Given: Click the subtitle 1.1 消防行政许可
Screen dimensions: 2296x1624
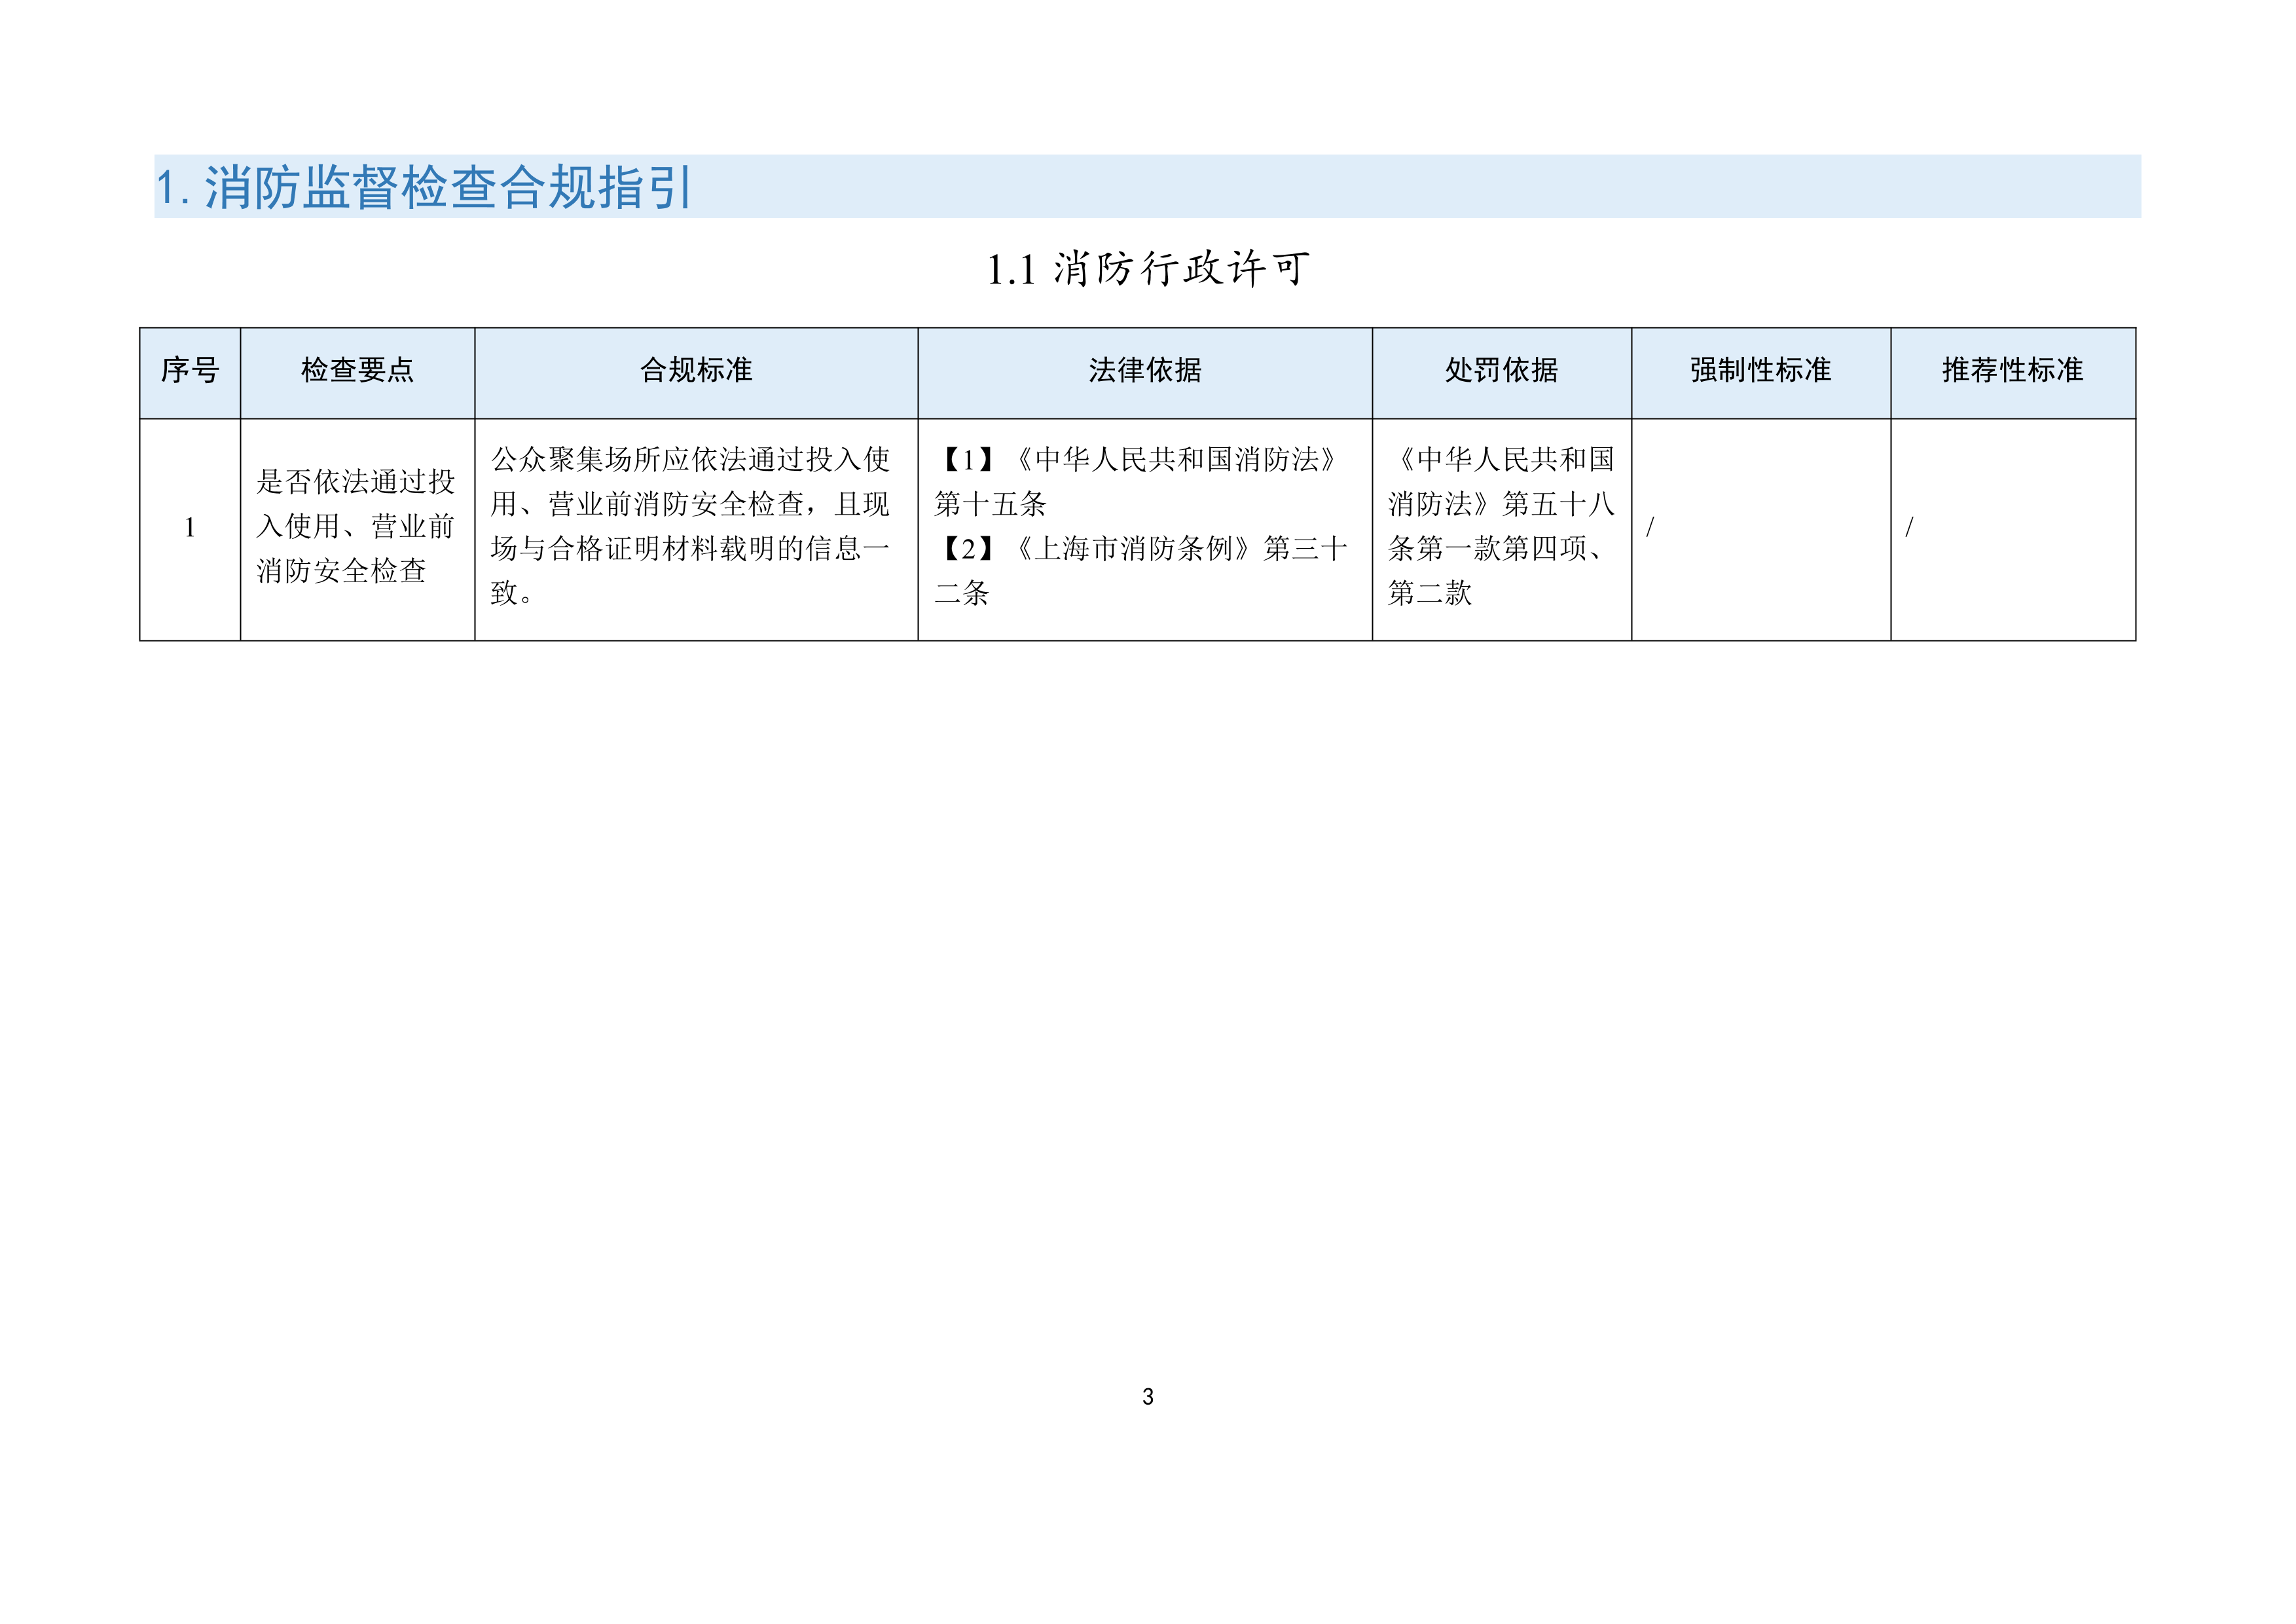Looking at the screenshot, I should [x=1147, y=269].
